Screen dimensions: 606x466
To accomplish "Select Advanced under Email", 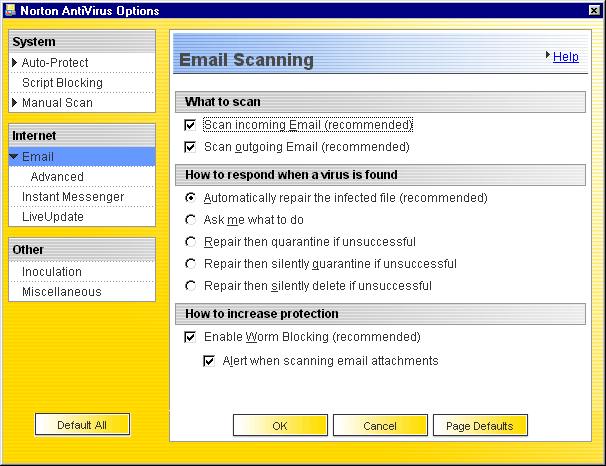I will pyautogui.click(x=57, y=177).
